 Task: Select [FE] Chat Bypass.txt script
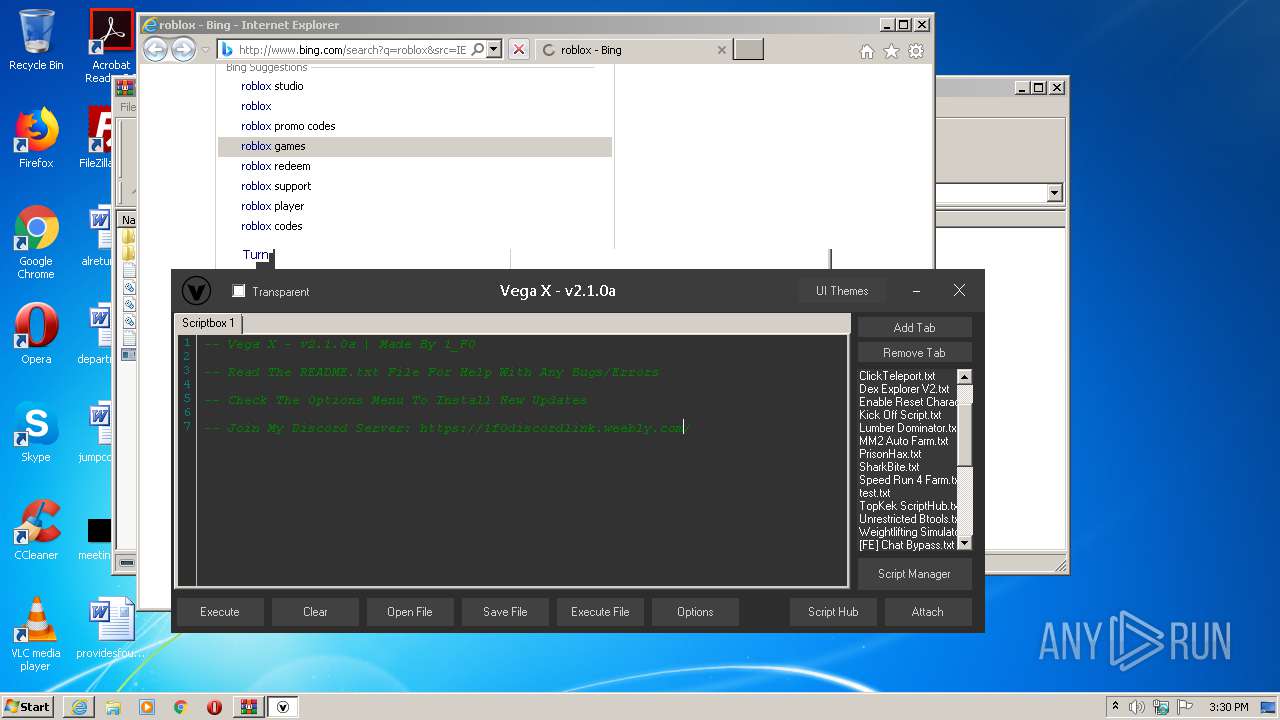[x=906, y=545]
